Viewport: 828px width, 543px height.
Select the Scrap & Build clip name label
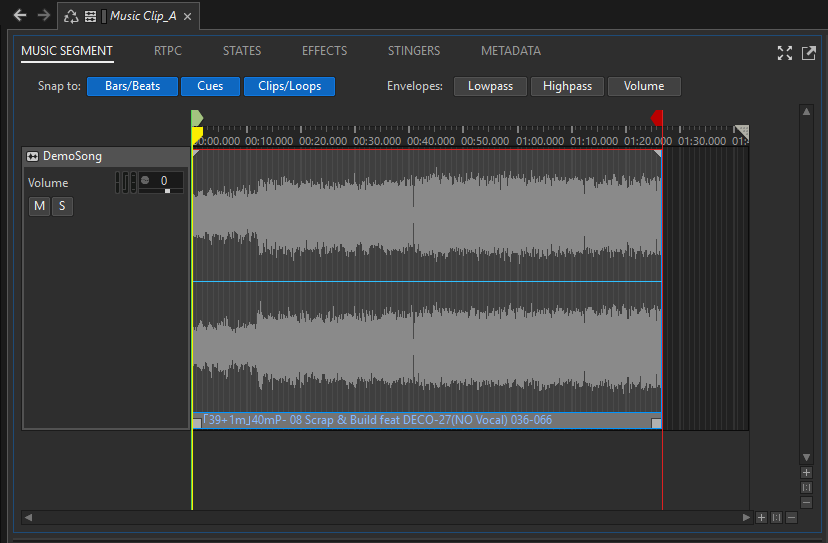378,420
